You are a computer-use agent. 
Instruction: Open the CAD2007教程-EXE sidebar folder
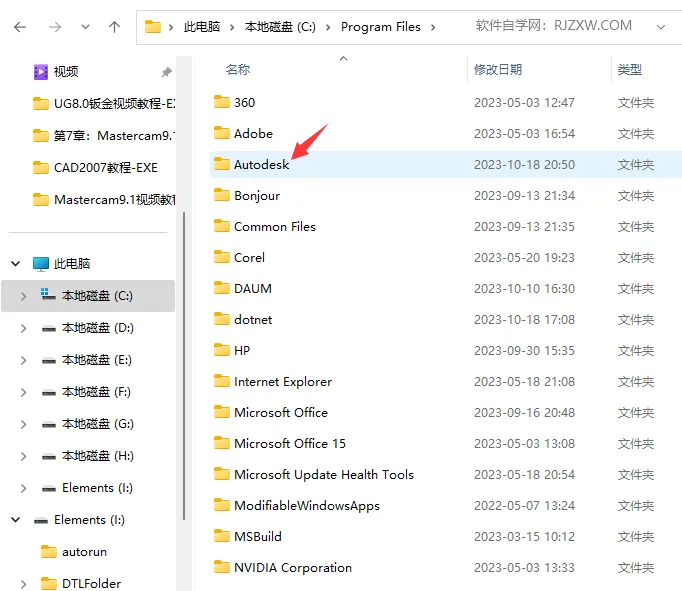[95, 167]
